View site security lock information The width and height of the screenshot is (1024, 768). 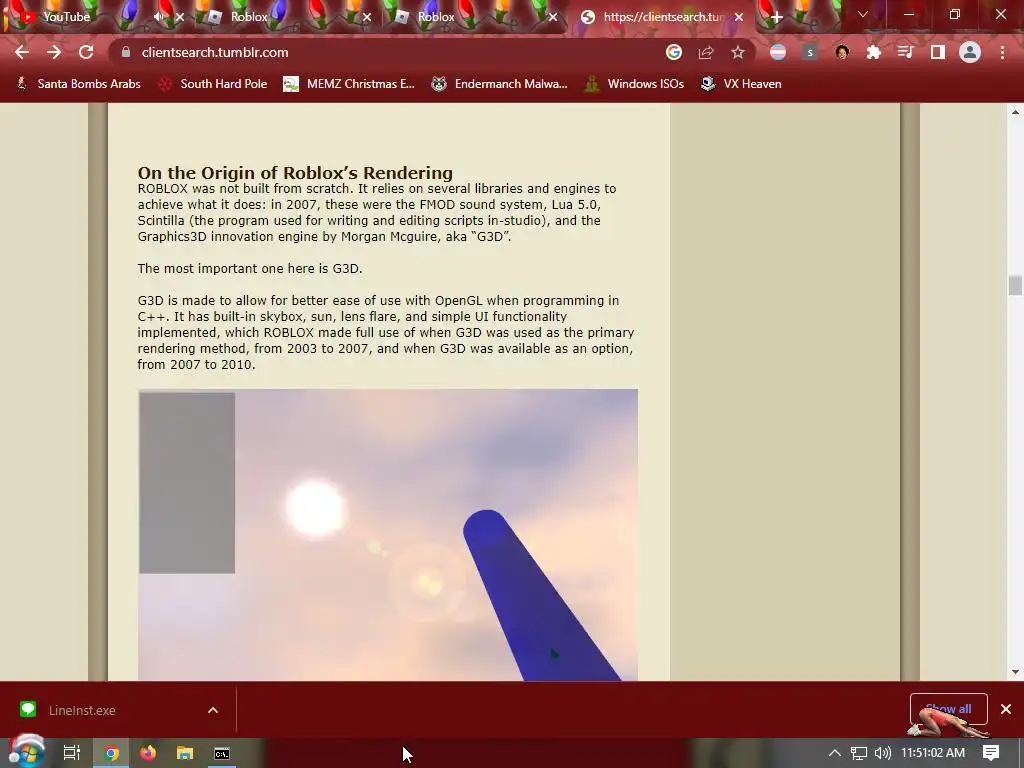[x=127, y=52]
